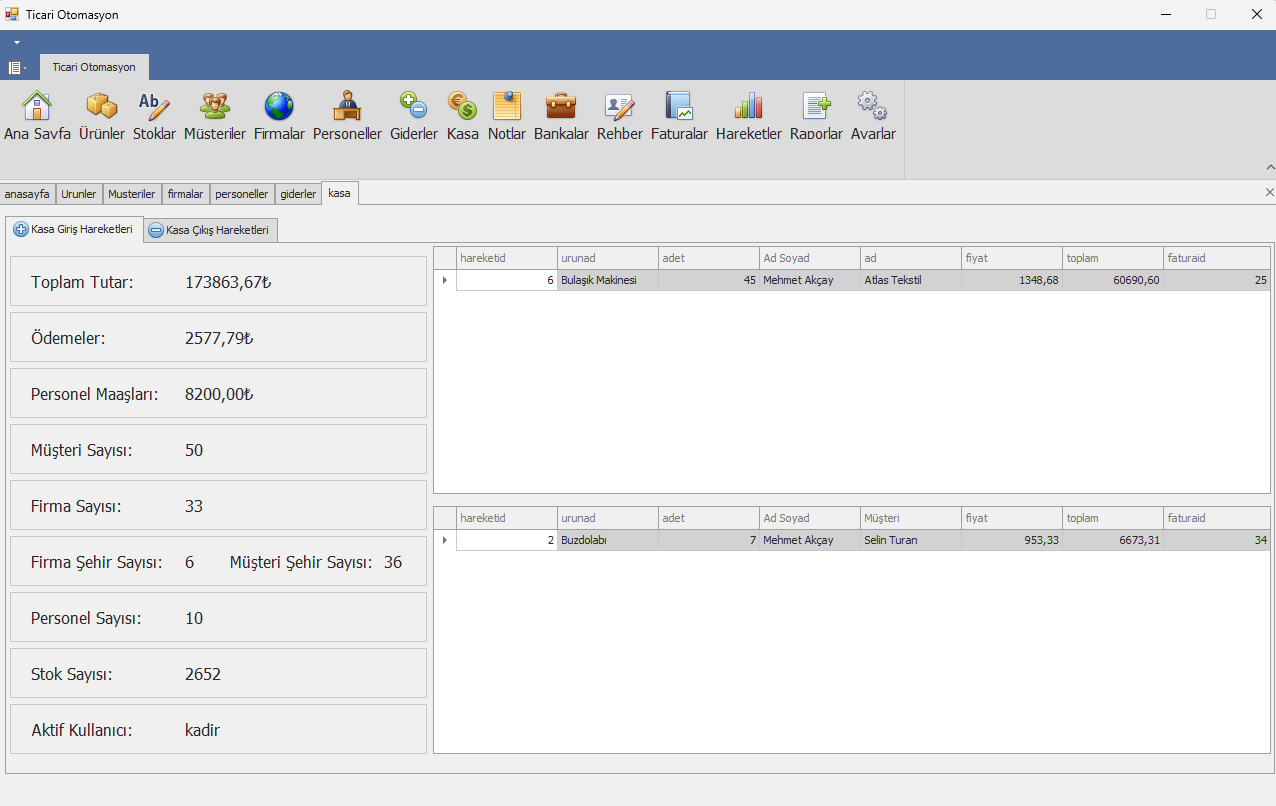Click the 953,33 fiyat cell
The image size is (1276, 806).
pos(1012,540)
